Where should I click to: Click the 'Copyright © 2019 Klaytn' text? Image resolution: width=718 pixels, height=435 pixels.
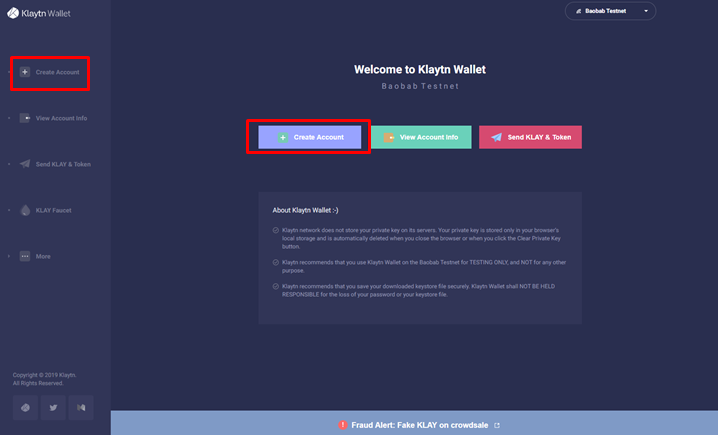(44, 375)
